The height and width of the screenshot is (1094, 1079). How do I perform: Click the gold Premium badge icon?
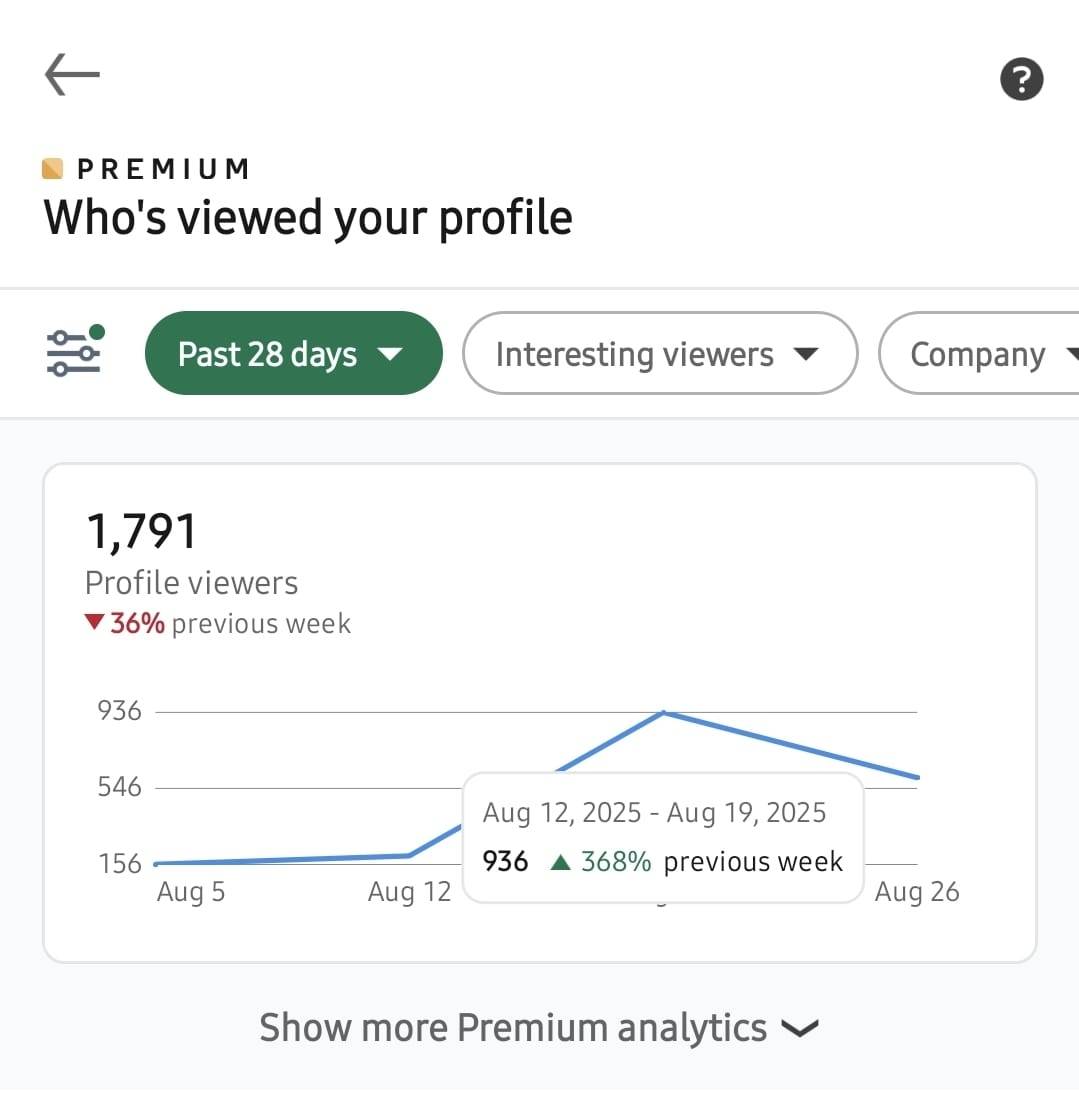click(52, 169)
